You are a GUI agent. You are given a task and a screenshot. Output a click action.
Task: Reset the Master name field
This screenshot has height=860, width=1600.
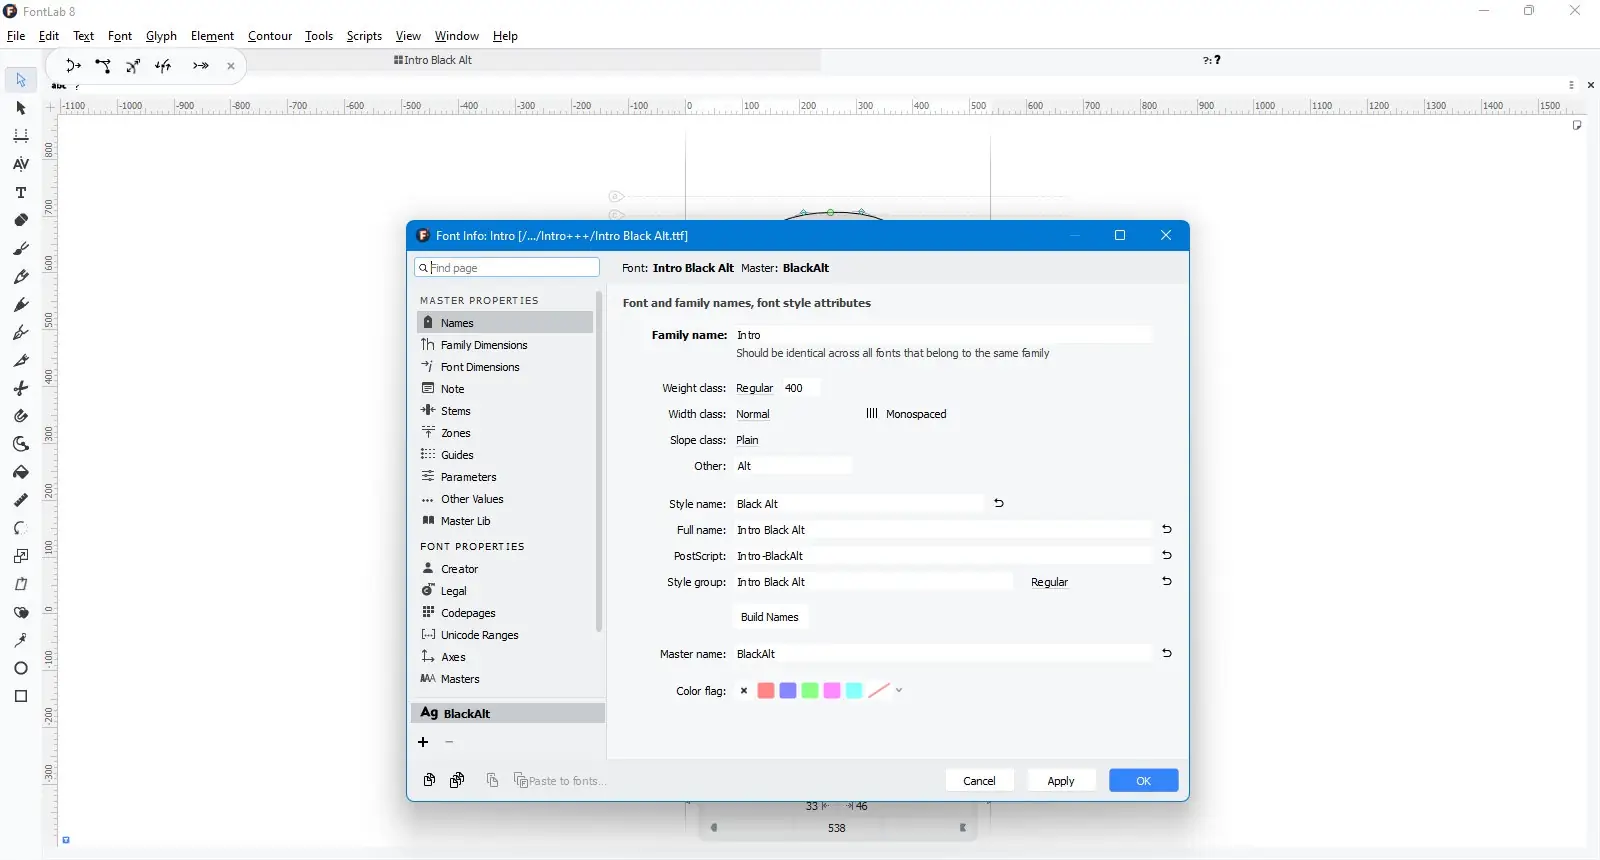point(1167,653)
